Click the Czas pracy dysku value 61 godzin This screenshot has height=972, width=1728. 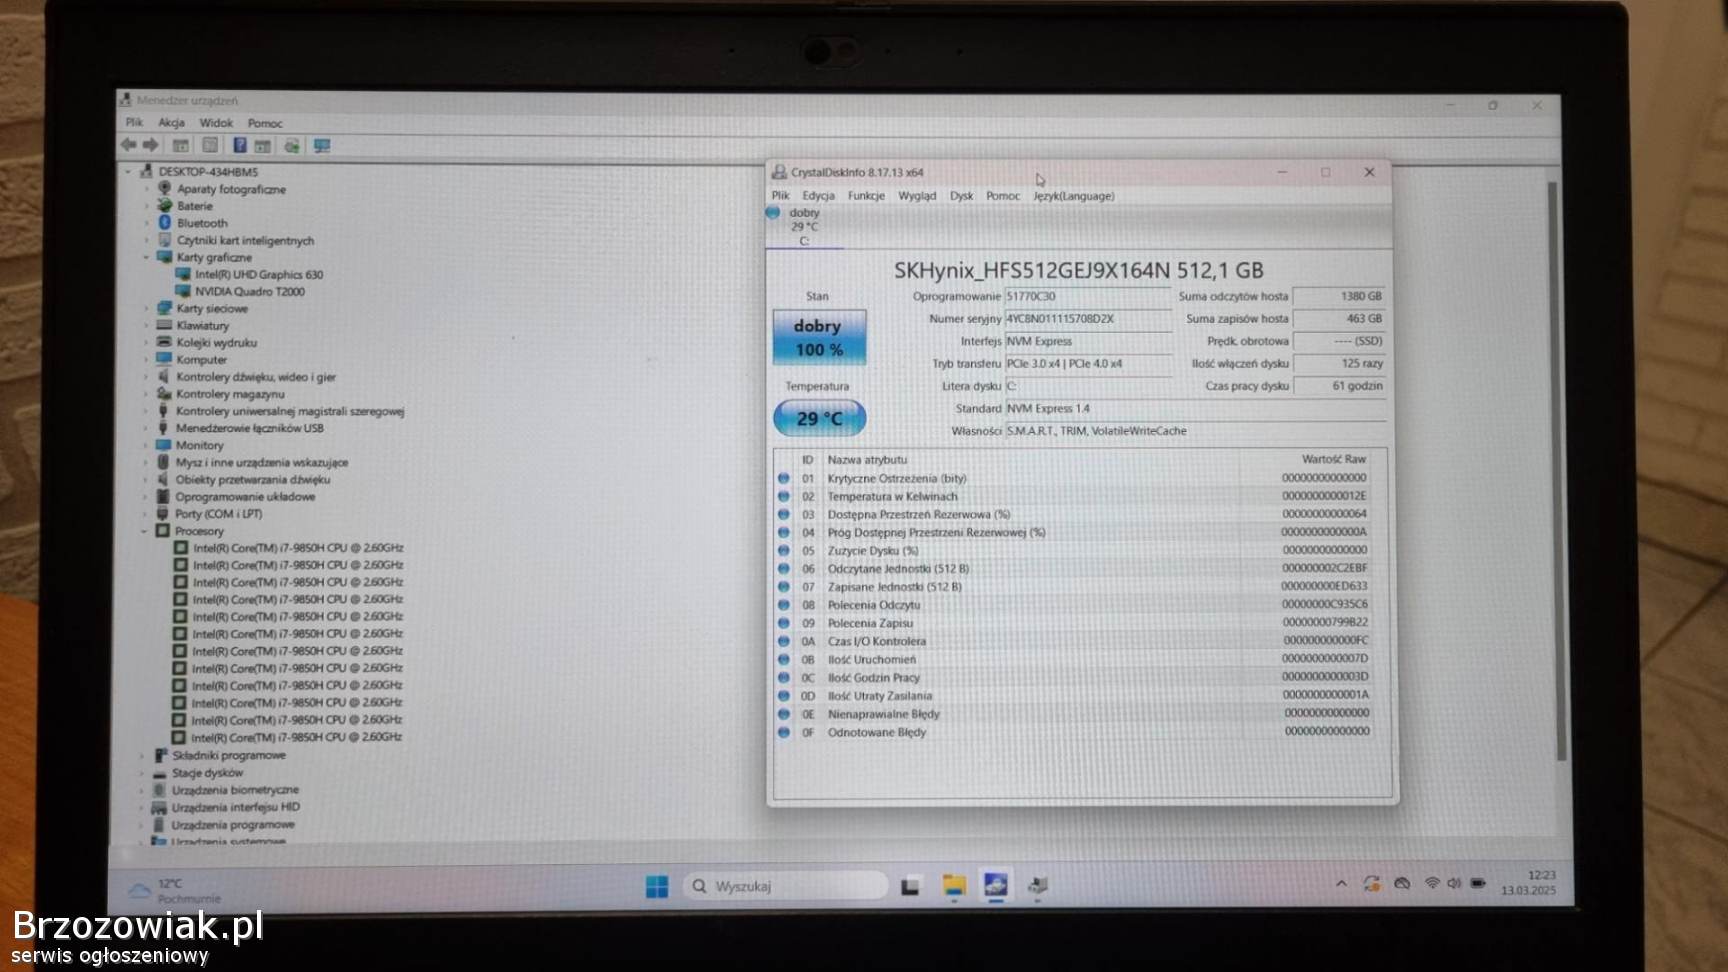[x=1339, y=386]
